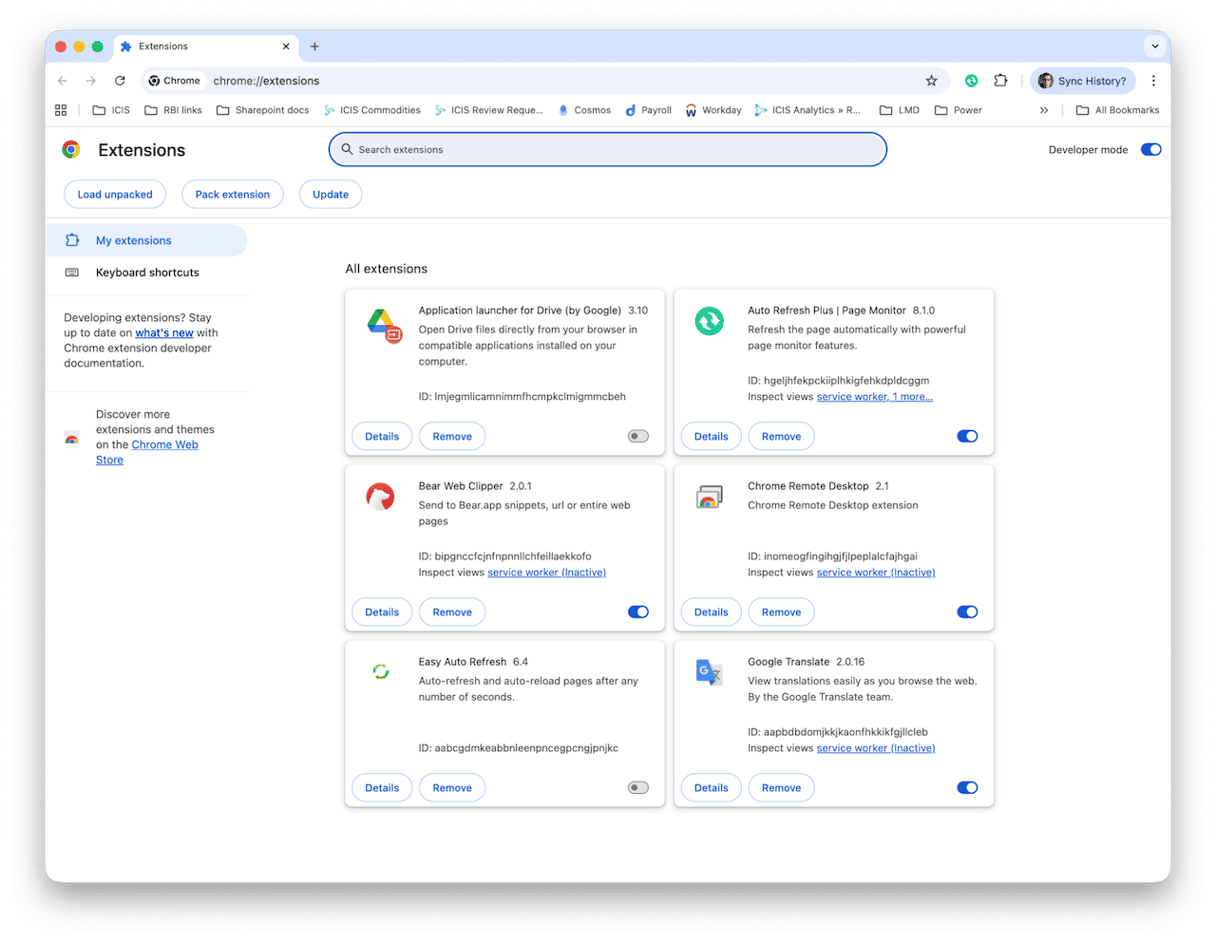Select Keyboard shortcuts in the sidebar
The width and height of the screenshot is (1216, 942).
(x=147, y=272)
